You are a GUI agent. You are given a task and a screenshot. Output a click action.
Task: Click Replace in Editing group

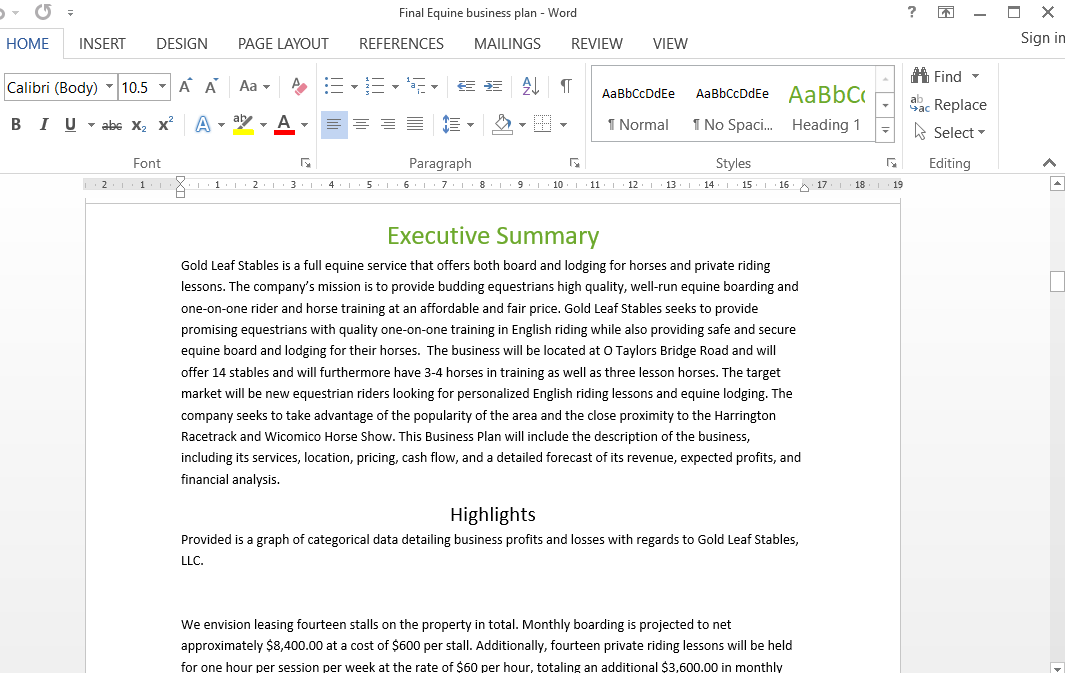tap(949, 104)
